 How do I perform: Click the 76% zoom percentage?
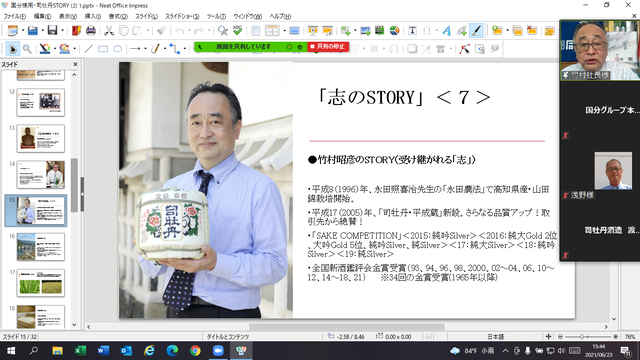[x=630, y=337]
